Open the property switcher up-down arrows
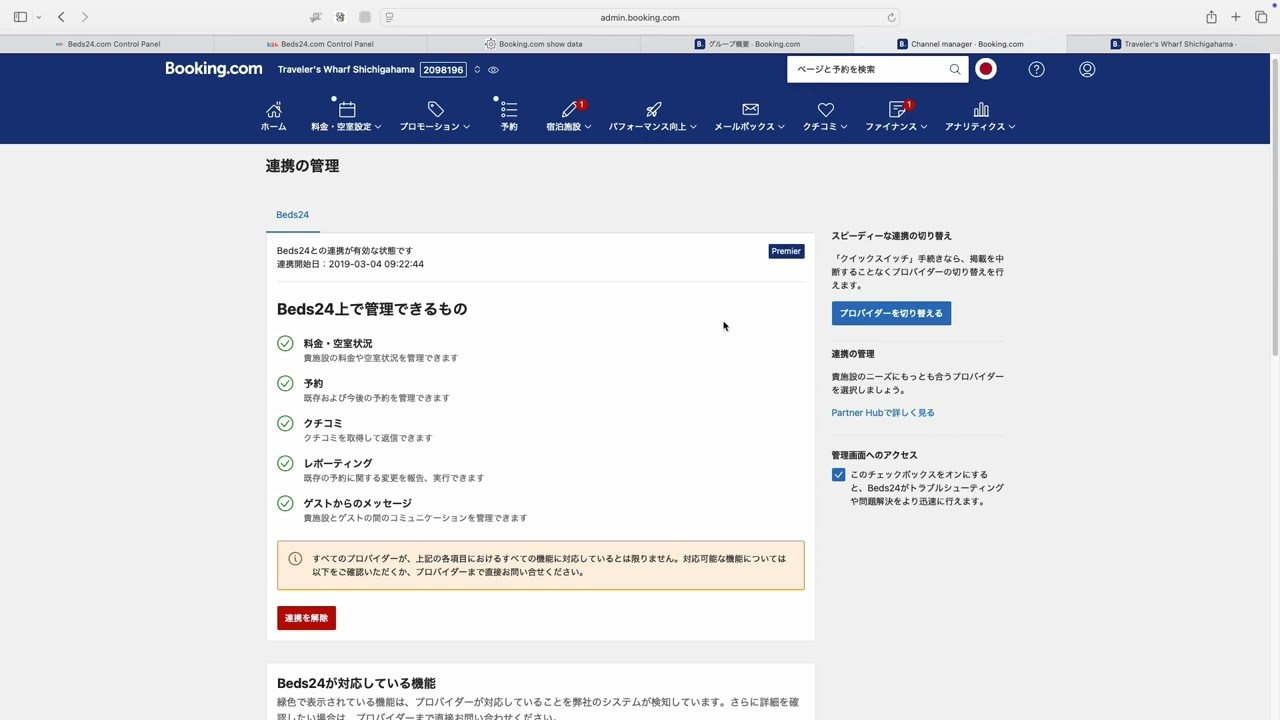Screen dimensions: 1280x720 point(477,70)
